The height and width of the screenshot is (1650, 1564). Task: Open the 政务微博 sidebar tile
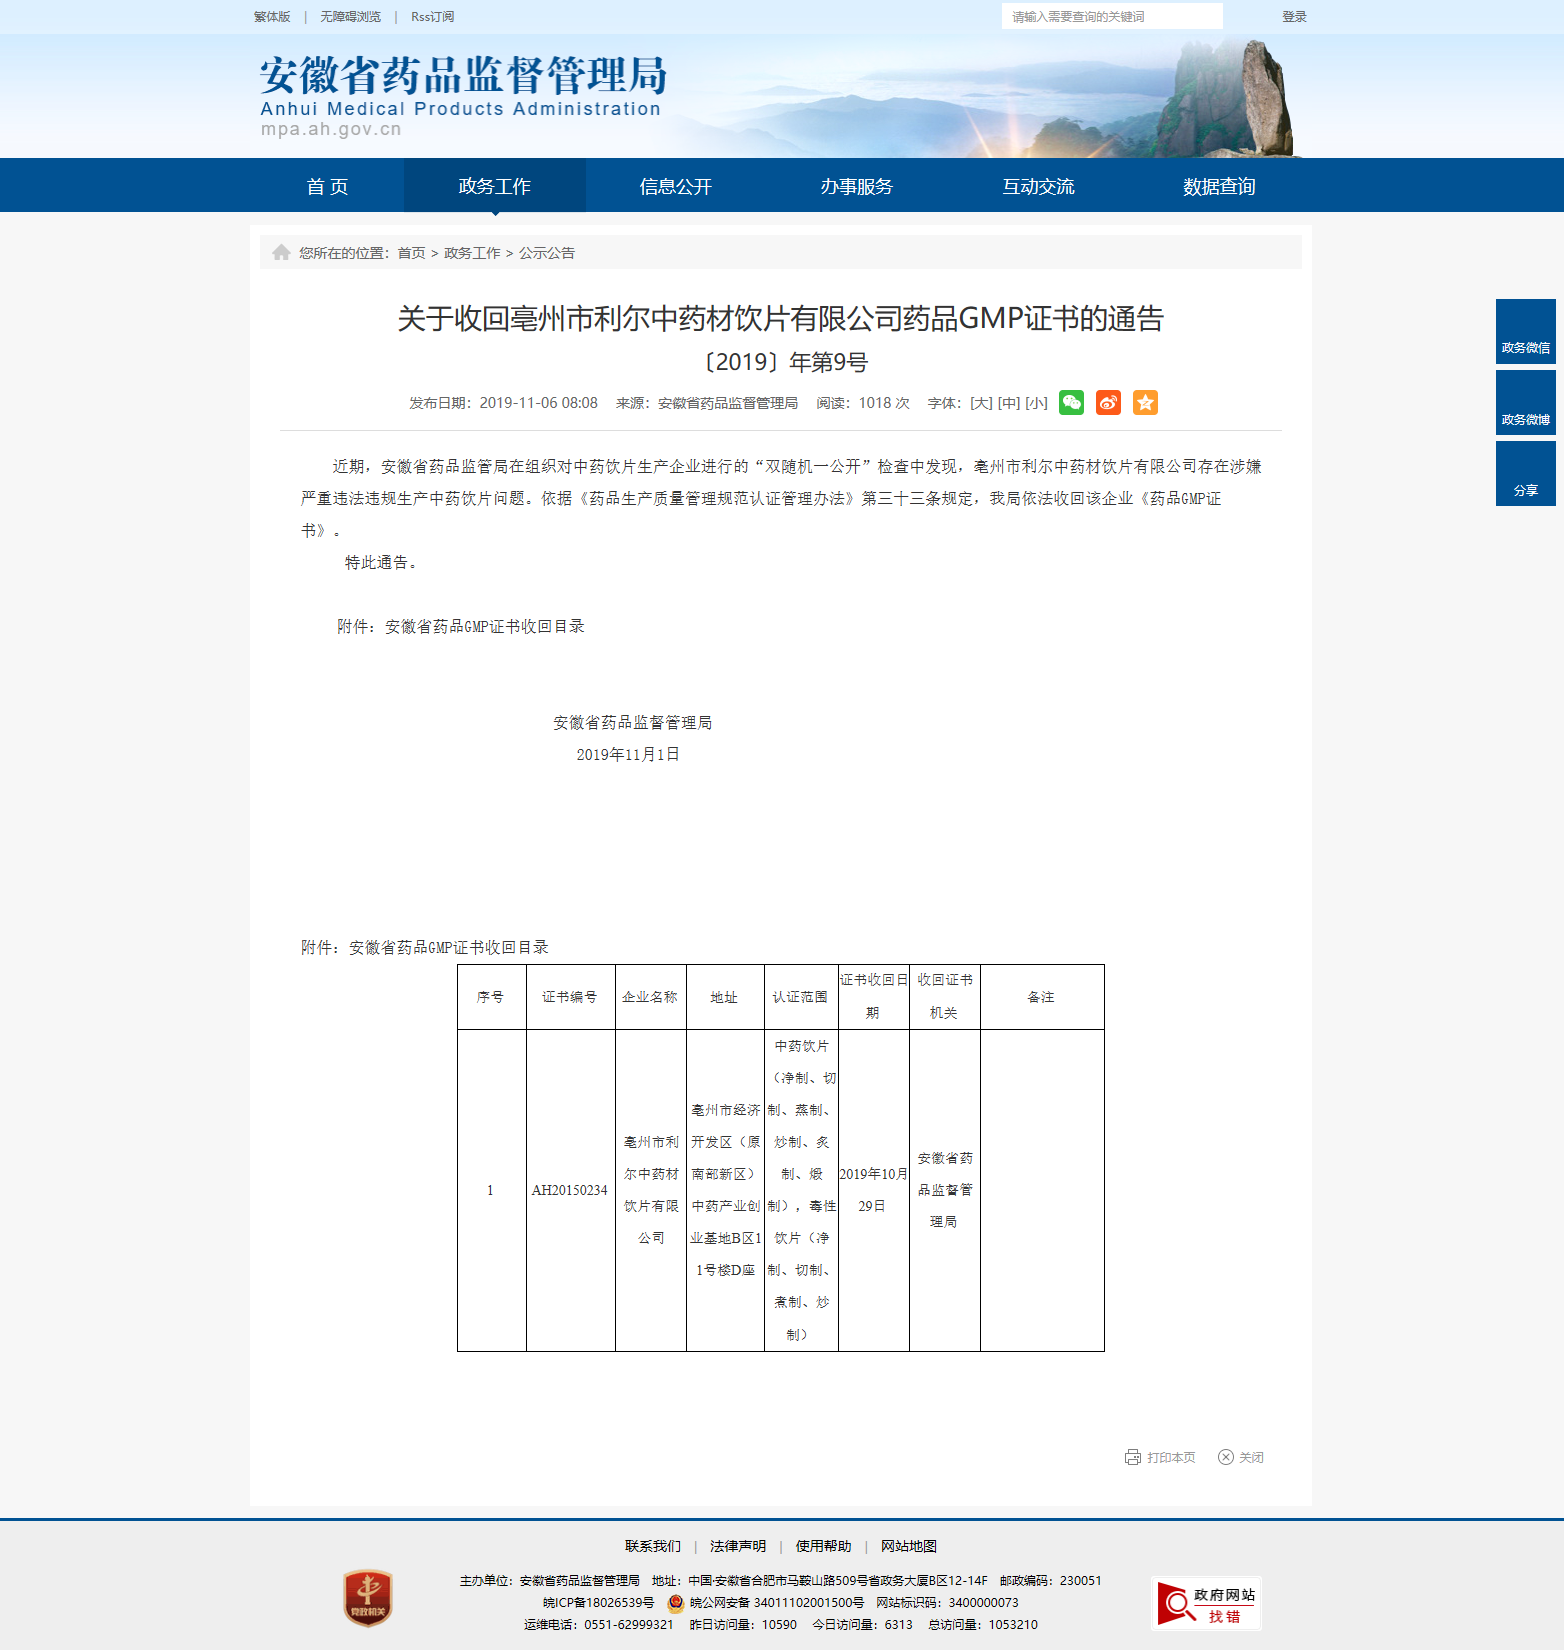pos(1525,403)
